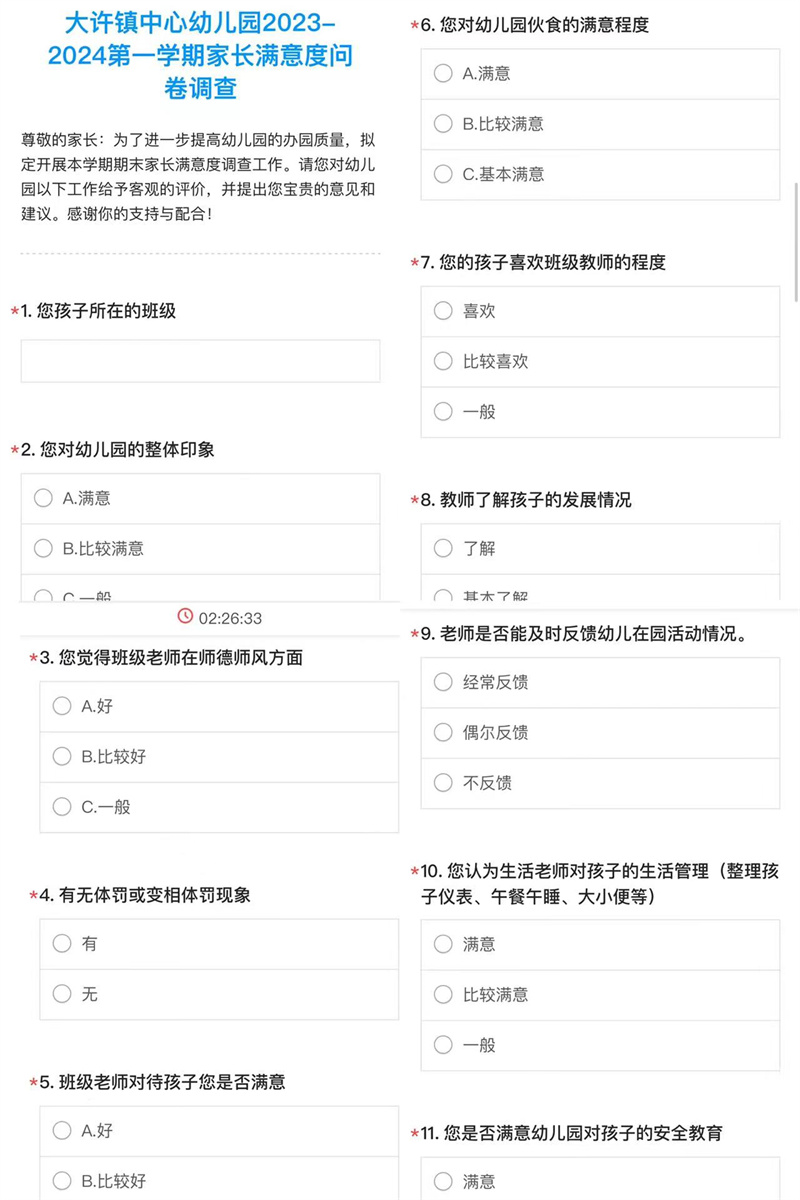The image size is (800, 1200).
Task: Choose C.一般 for question 3 on teacher ethics
Action: click(x=62, y=807)
